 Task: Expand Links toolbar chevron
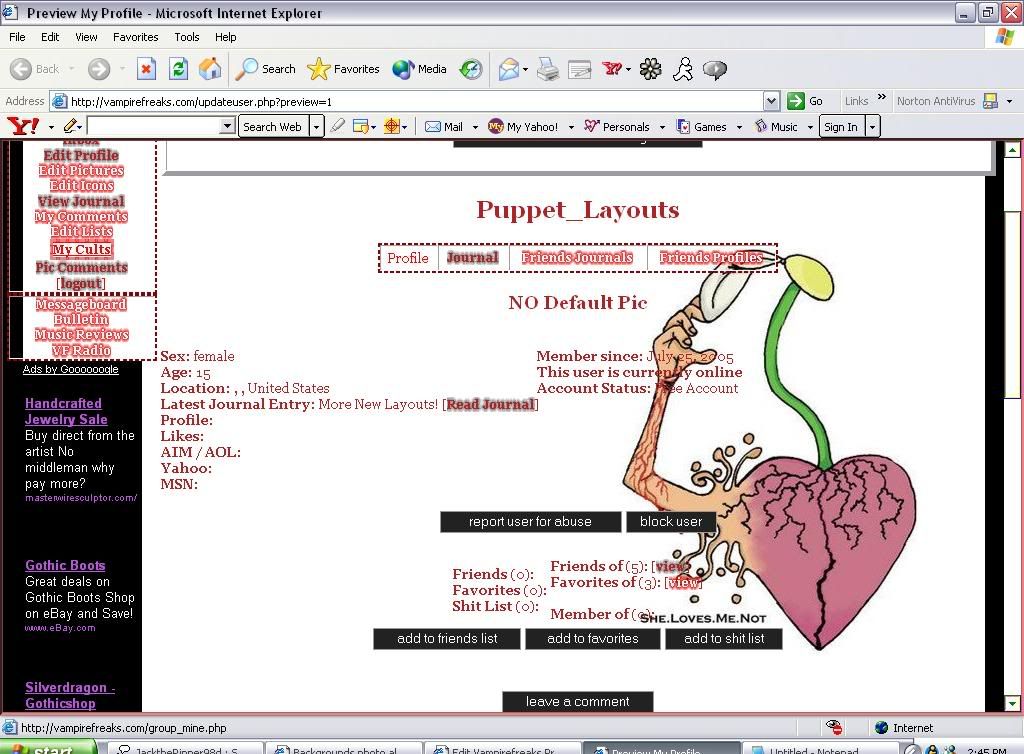(882, 97)
